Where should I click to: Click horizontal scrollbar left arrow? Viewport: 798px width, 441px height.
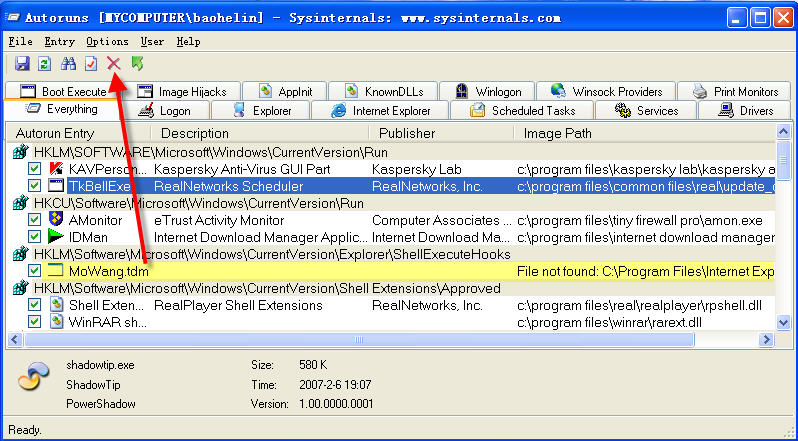pos(15,339)
